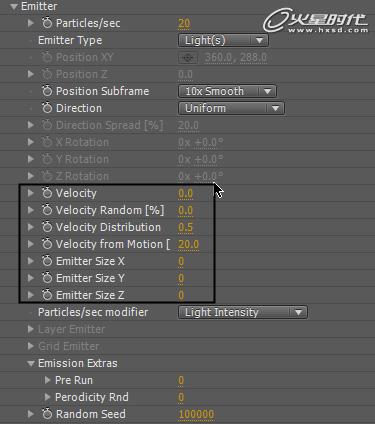This screenshot has width=375, height=424.
Task: Enable keyframes on Emitter Size Z stopwatch
Action: click(x=47, y=295)
